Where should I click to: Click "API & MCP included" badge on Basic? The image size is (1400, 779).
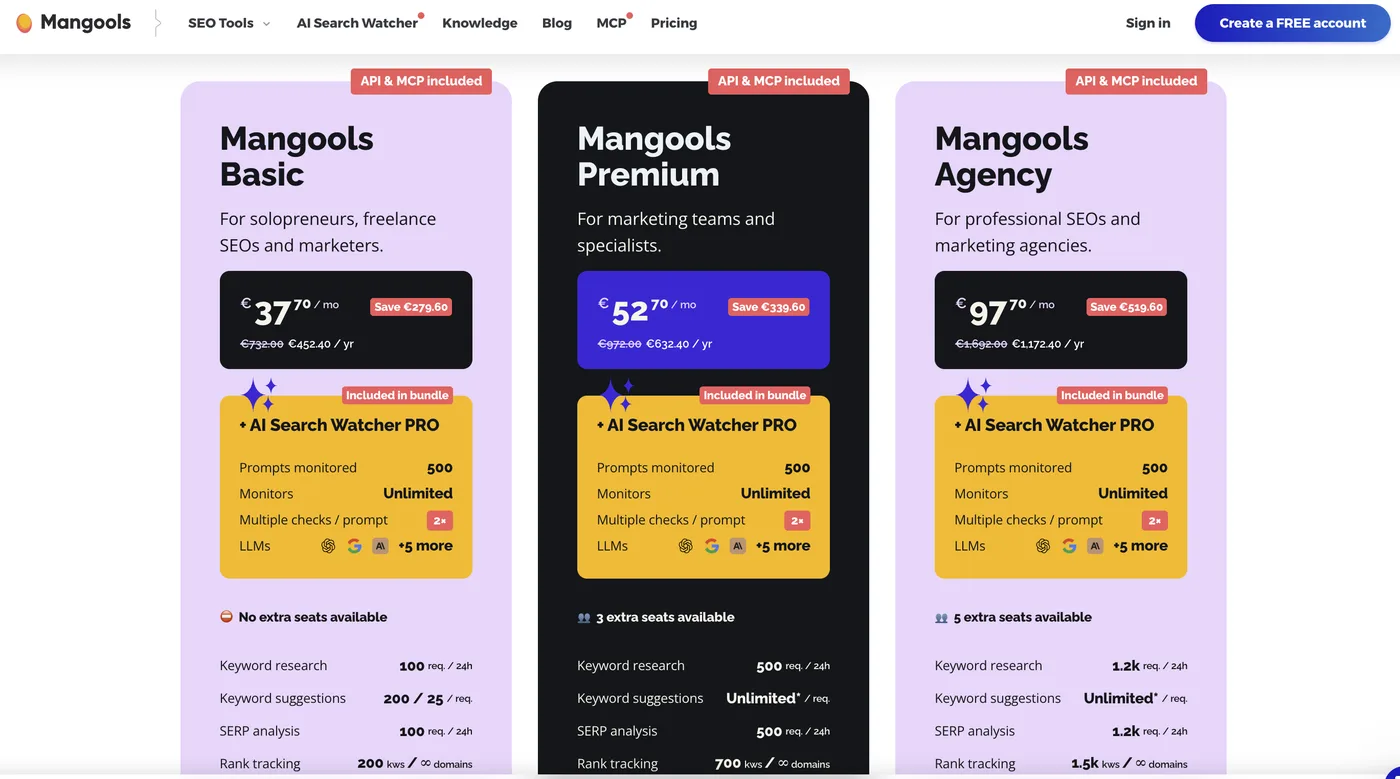click(421, 81)
